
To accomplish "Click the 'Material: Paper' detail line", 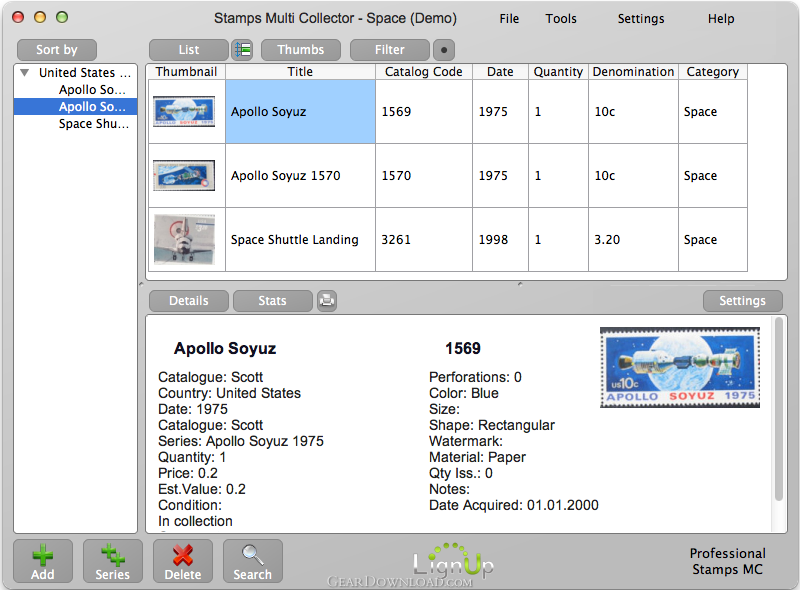I will [477, 457].
